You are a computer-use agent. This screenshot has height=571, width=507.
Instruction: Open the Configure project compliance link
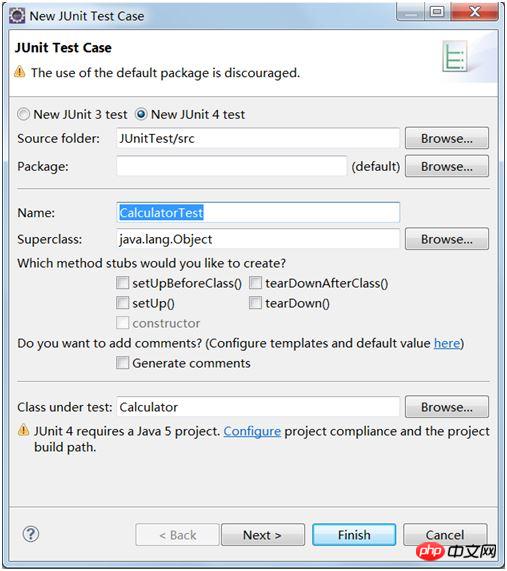coord(252,431)
